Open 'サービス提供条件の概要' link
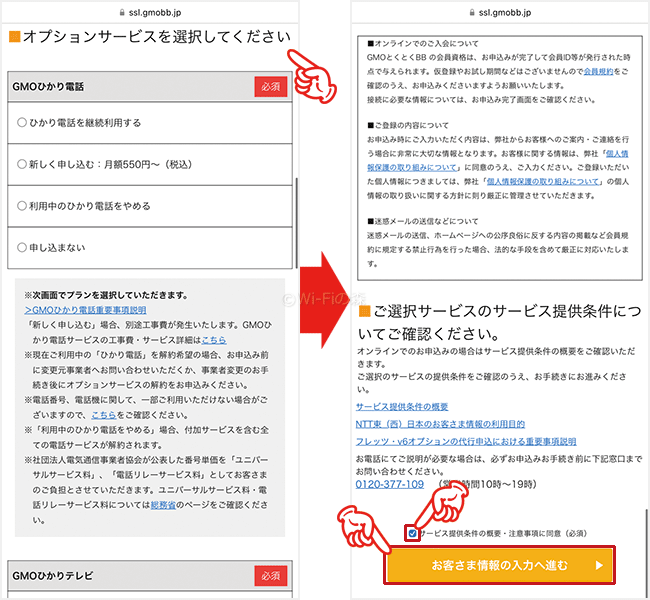The width and height of the screenshot is (650, 600). click(x=402, y=407)
